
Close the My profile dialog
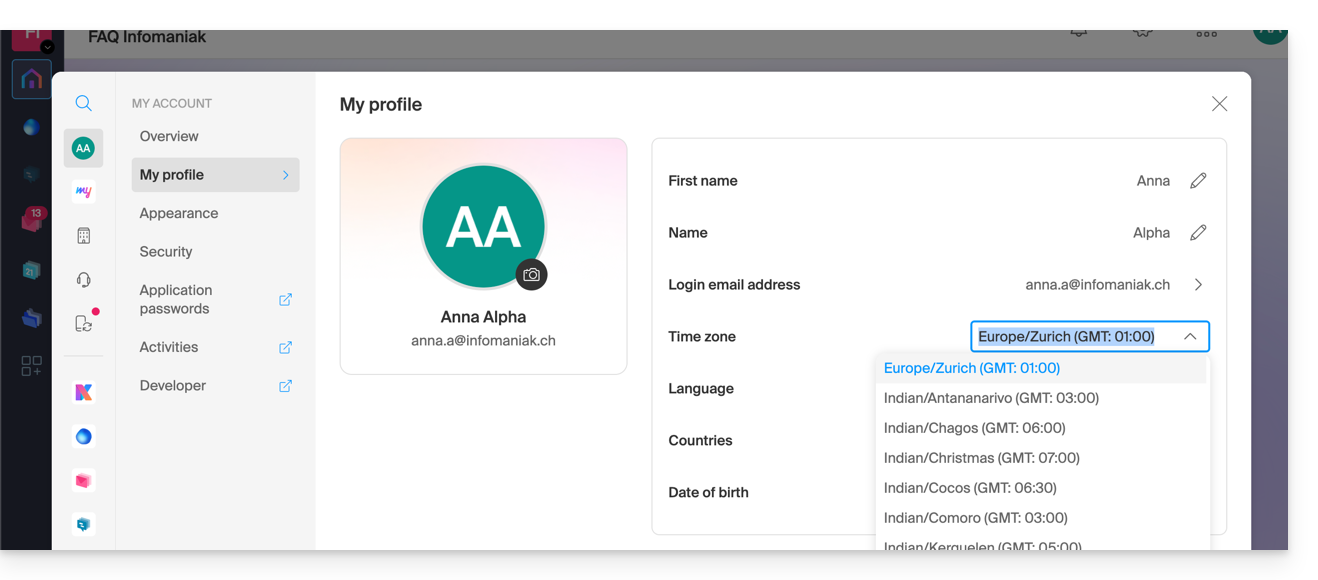click(1219, 104)
